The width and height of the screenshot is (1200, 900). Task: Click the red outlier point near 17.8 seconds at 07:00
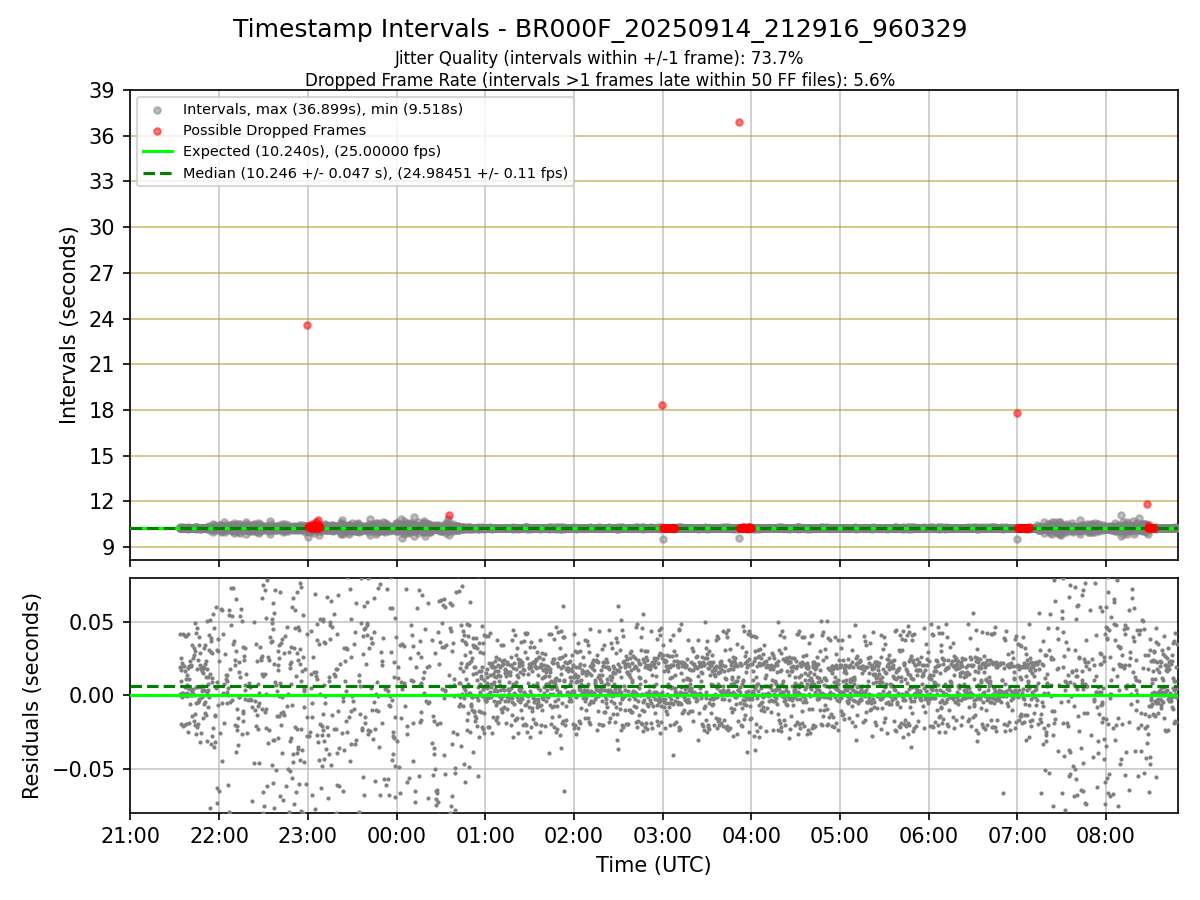click(1017, 413)
